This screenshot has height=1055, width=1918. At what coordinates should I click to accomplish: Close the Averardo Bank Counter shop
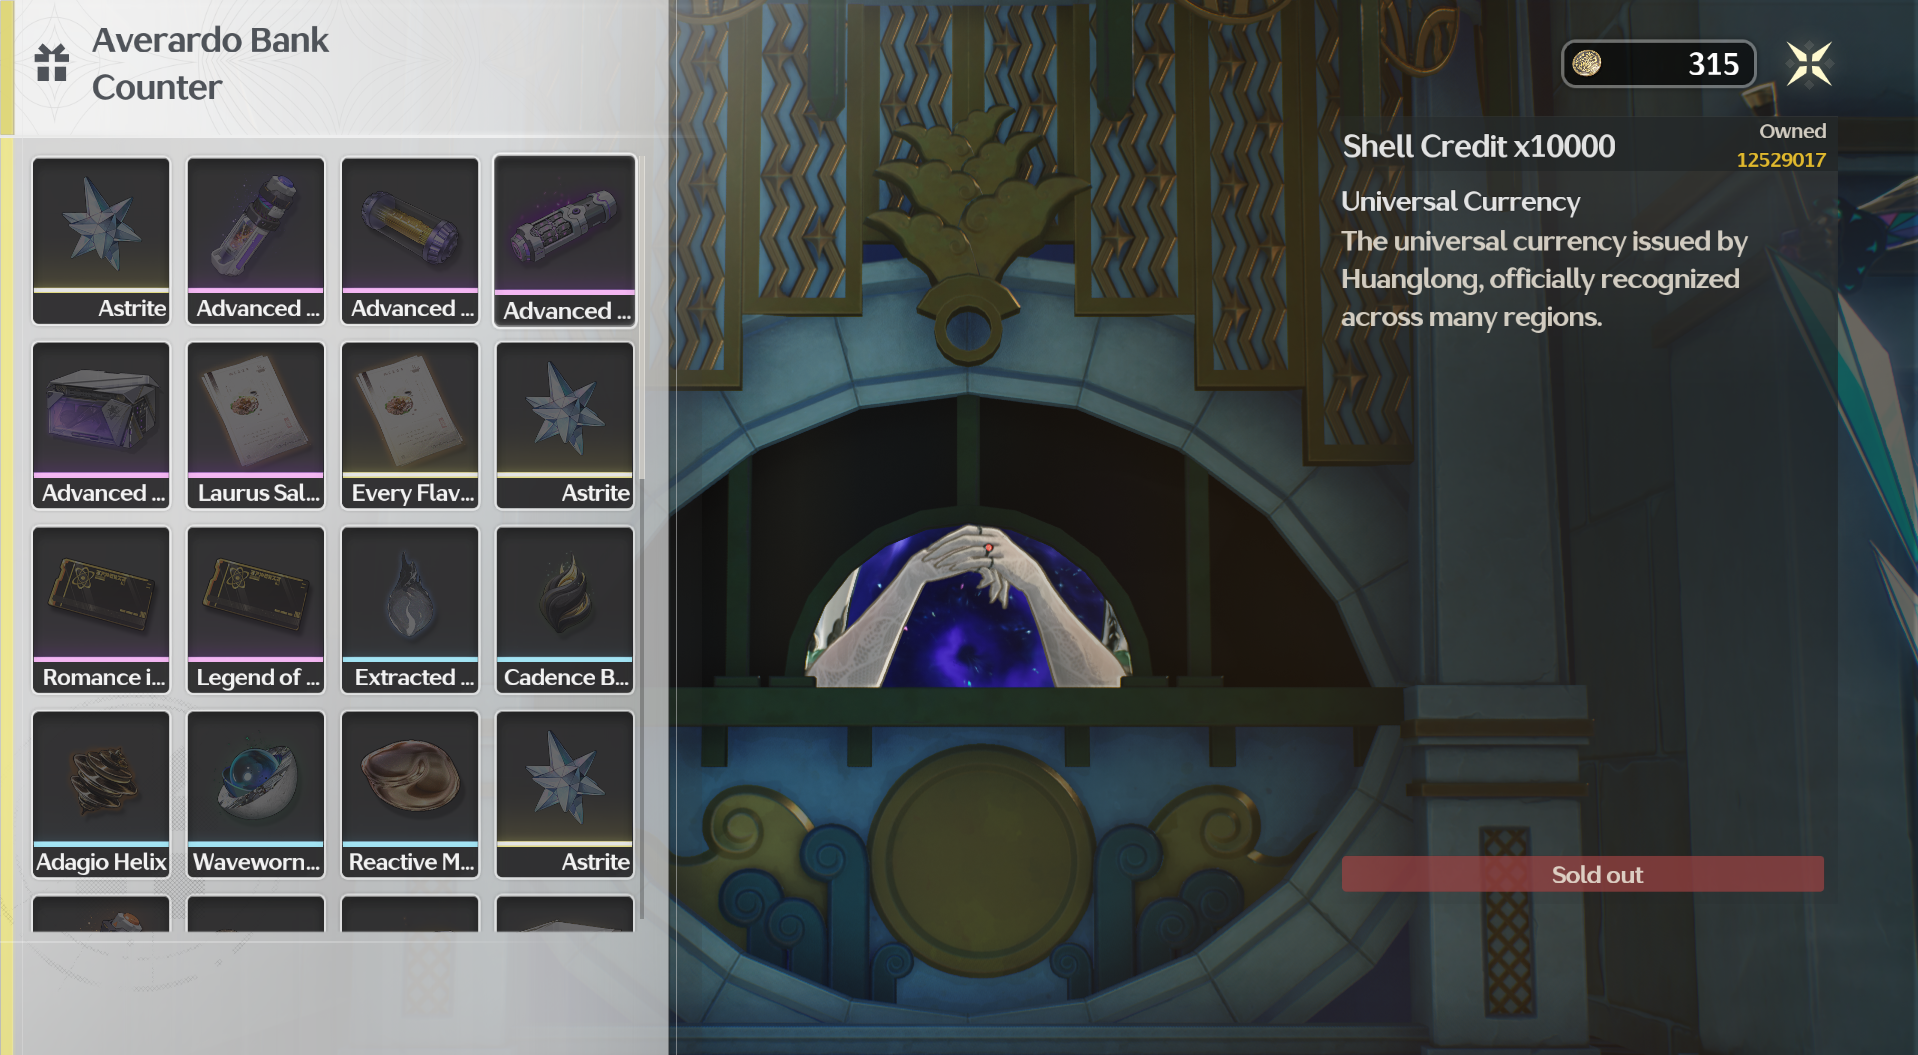tap(1809, 64)
